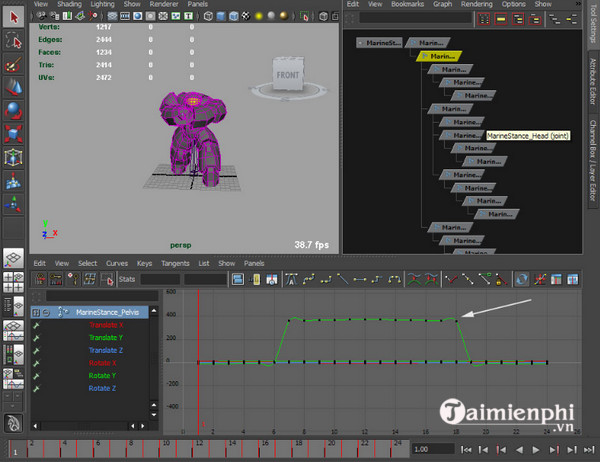Open the Bookmarks menu in Hypergraph
This screenshot has height=462, width=600.
[407, 4]
